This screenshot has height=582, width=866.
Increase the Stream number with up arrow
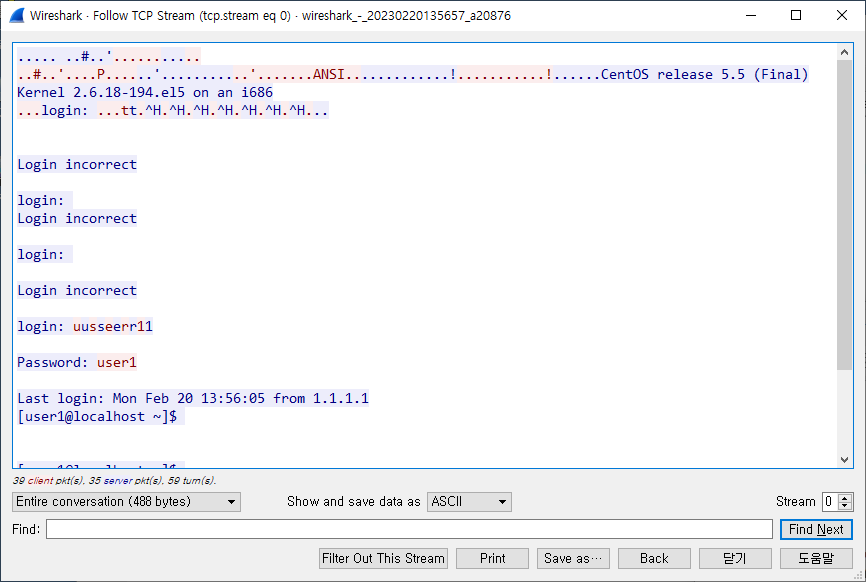pyautogui.click(x=844, y=498)
